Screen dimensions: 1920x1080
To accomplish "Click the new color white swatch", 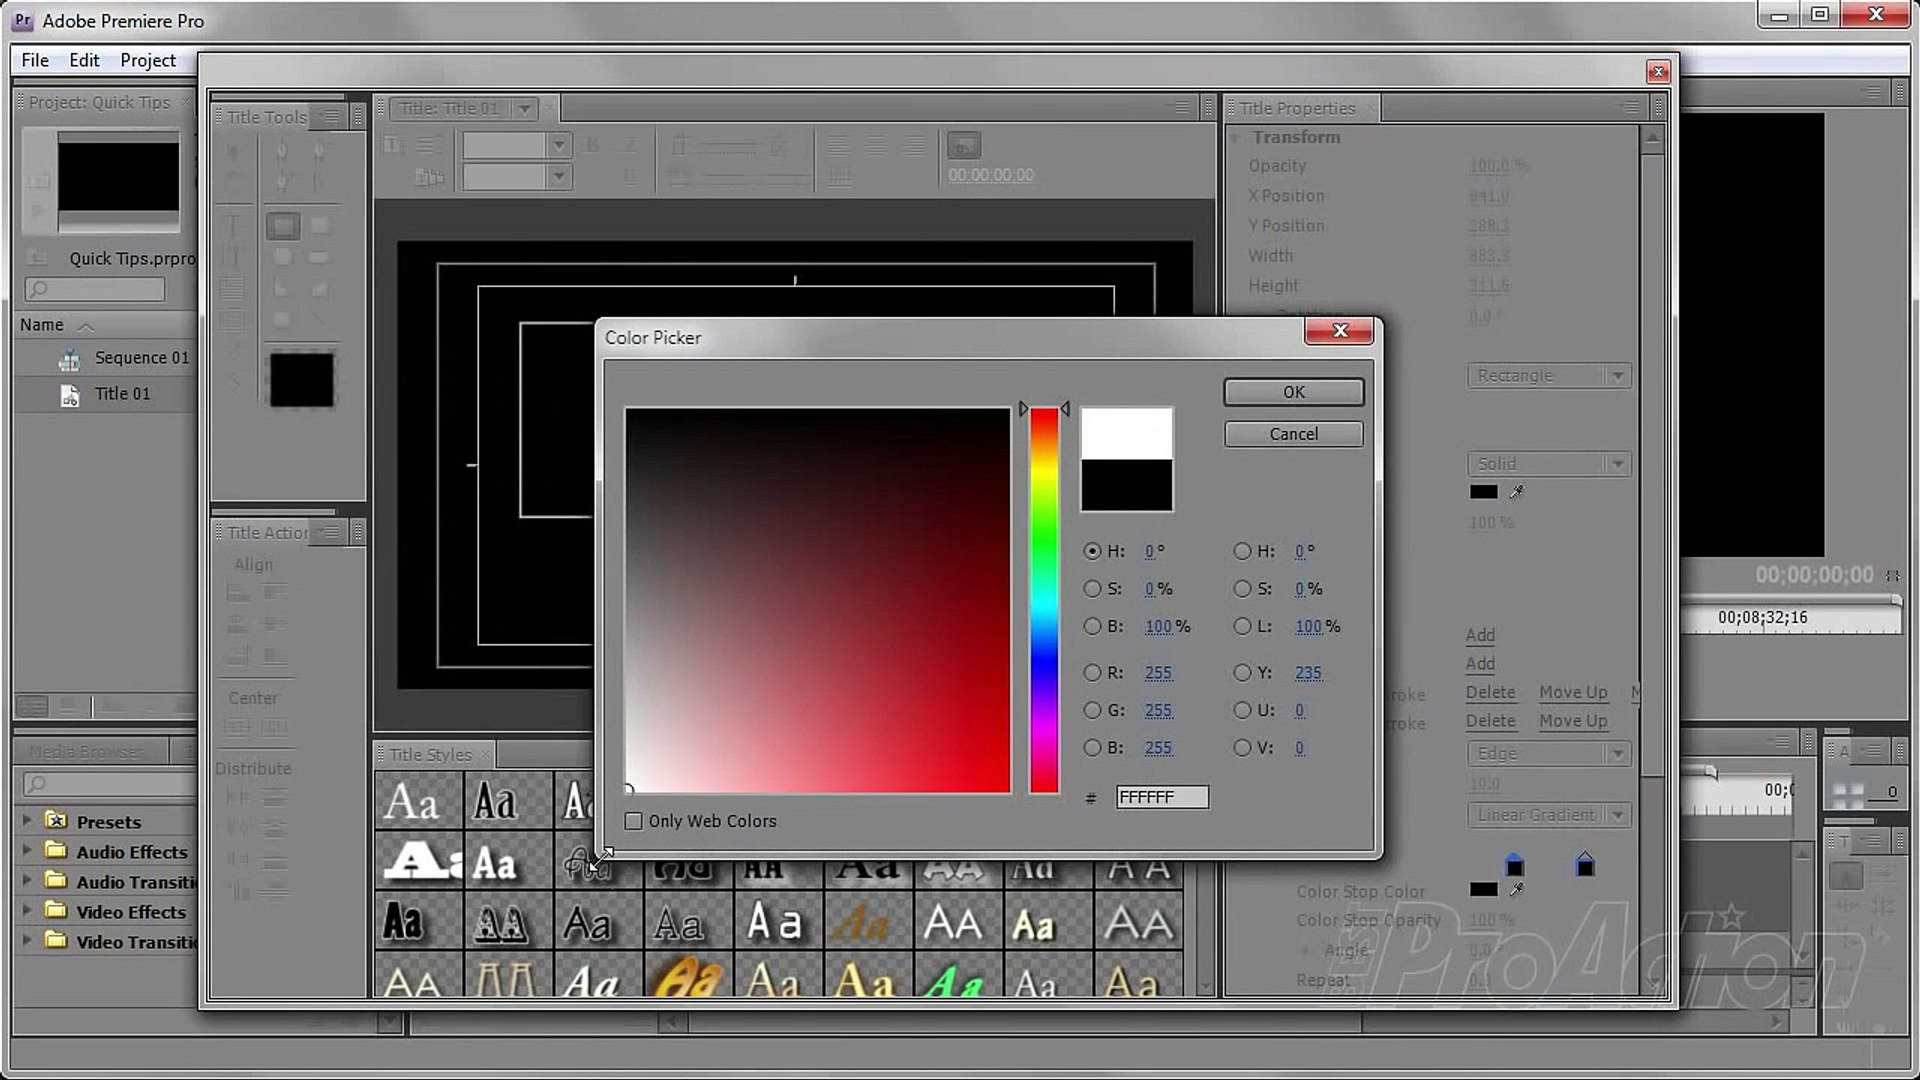I will [x=1127, y=433].
